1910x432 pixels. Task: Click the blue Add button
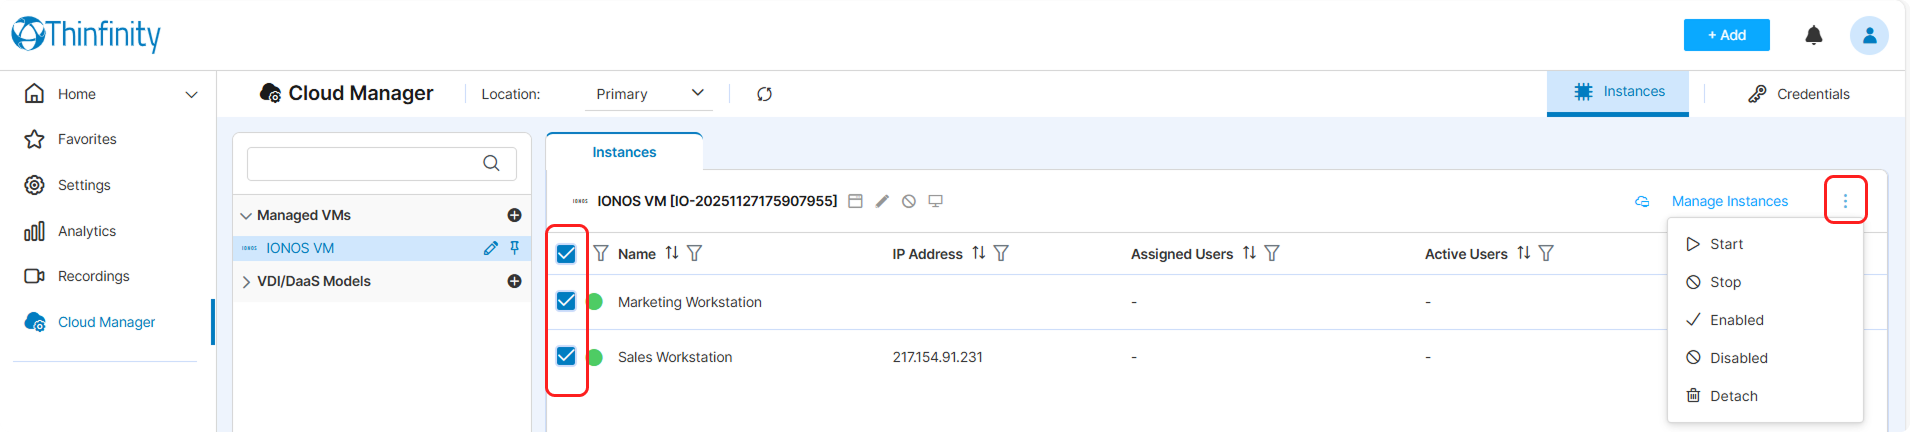(x=1726, y=35)
